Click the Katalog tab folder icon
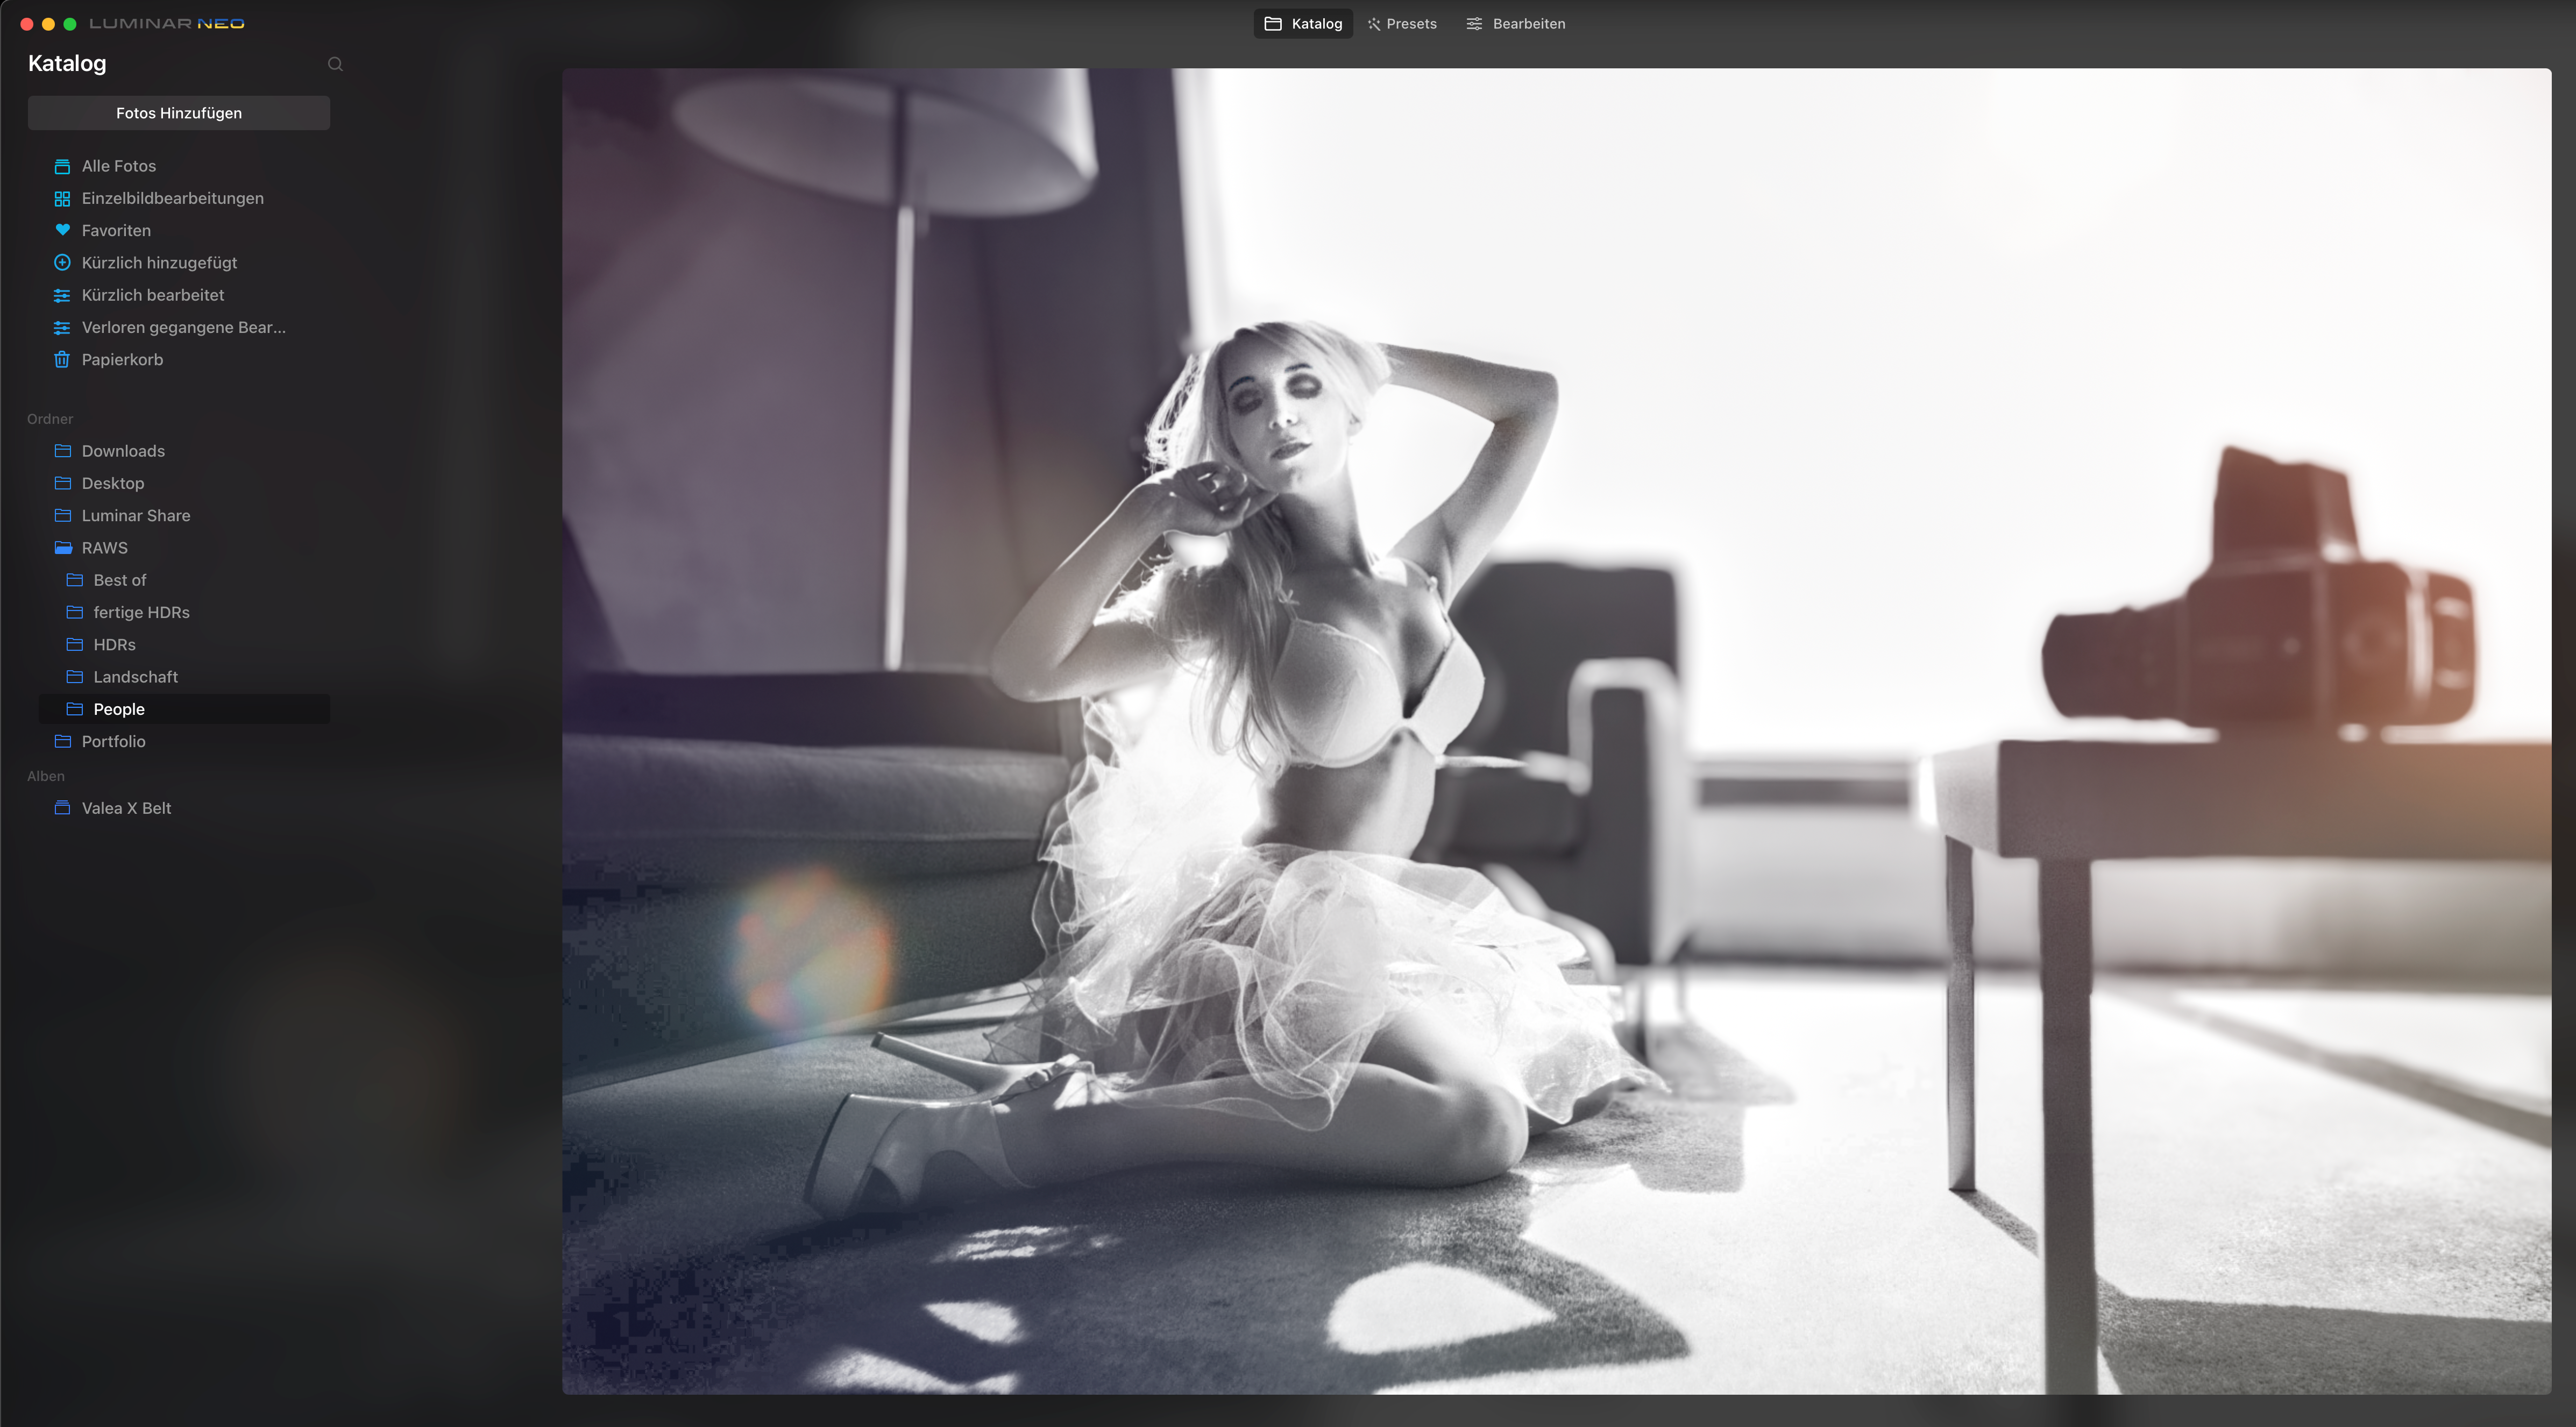Viewport: 2576px width, 1427px height. click(x=1273, y=24)
